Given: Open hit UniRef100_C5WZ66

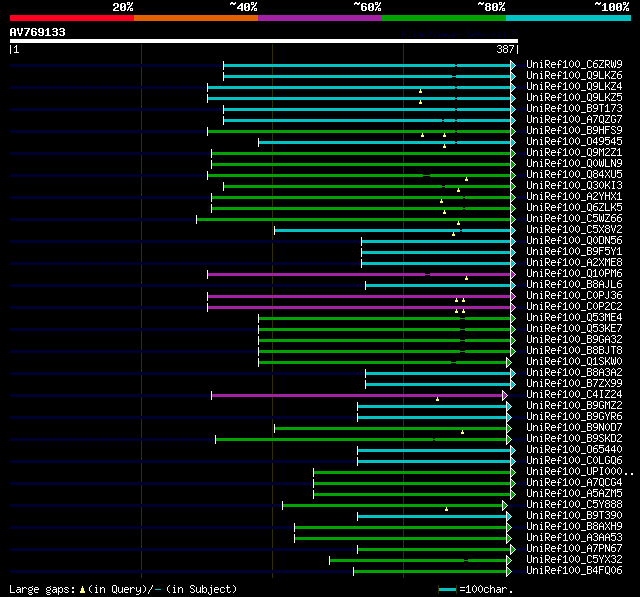Looking at the screenshot, I should click(574, 219).
